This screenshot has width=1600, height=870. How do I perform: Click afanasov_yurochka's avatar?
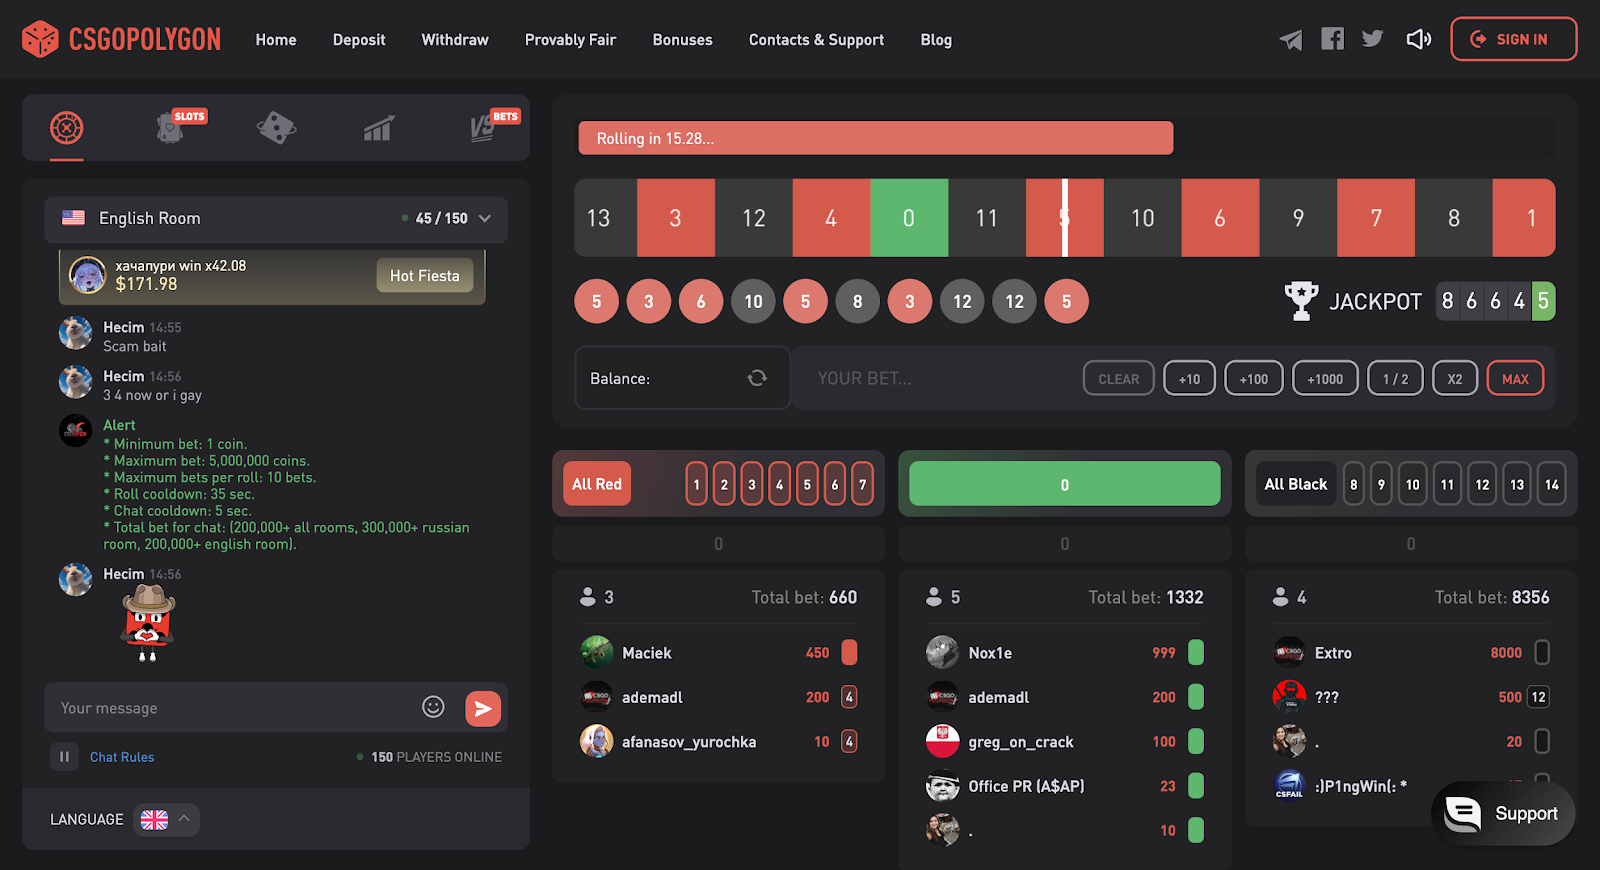click(x=597, y=741)
